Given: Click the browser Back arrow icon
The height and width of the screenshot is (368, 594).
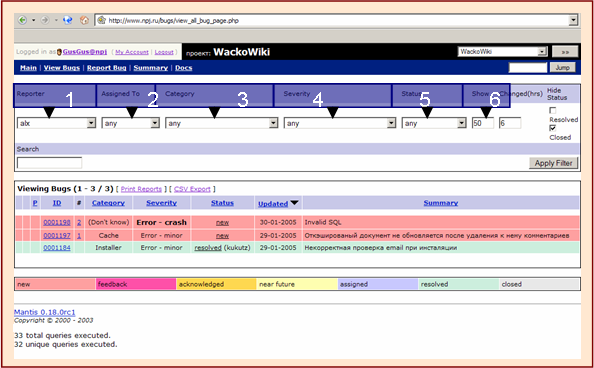Looking at the screenshot, I should tap(22, 20).
